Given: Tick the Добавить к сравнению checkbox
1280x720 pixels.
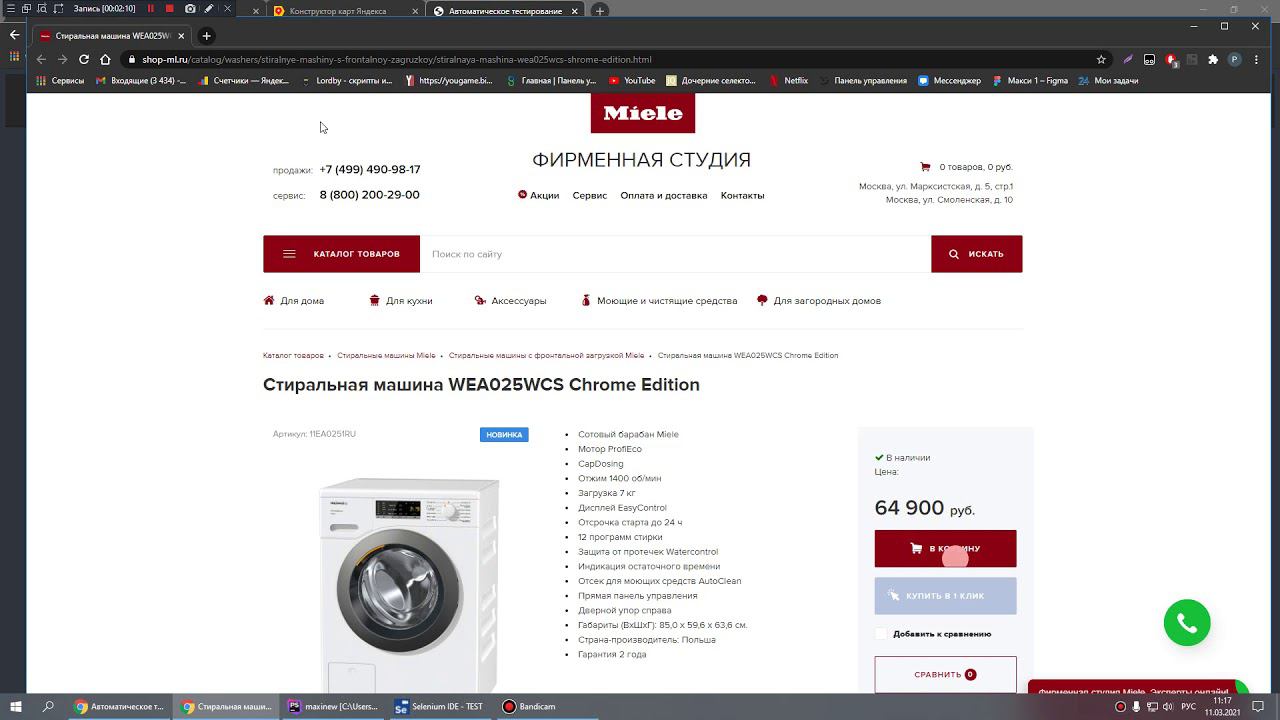Looking at the screenshot, I should 881,634.
